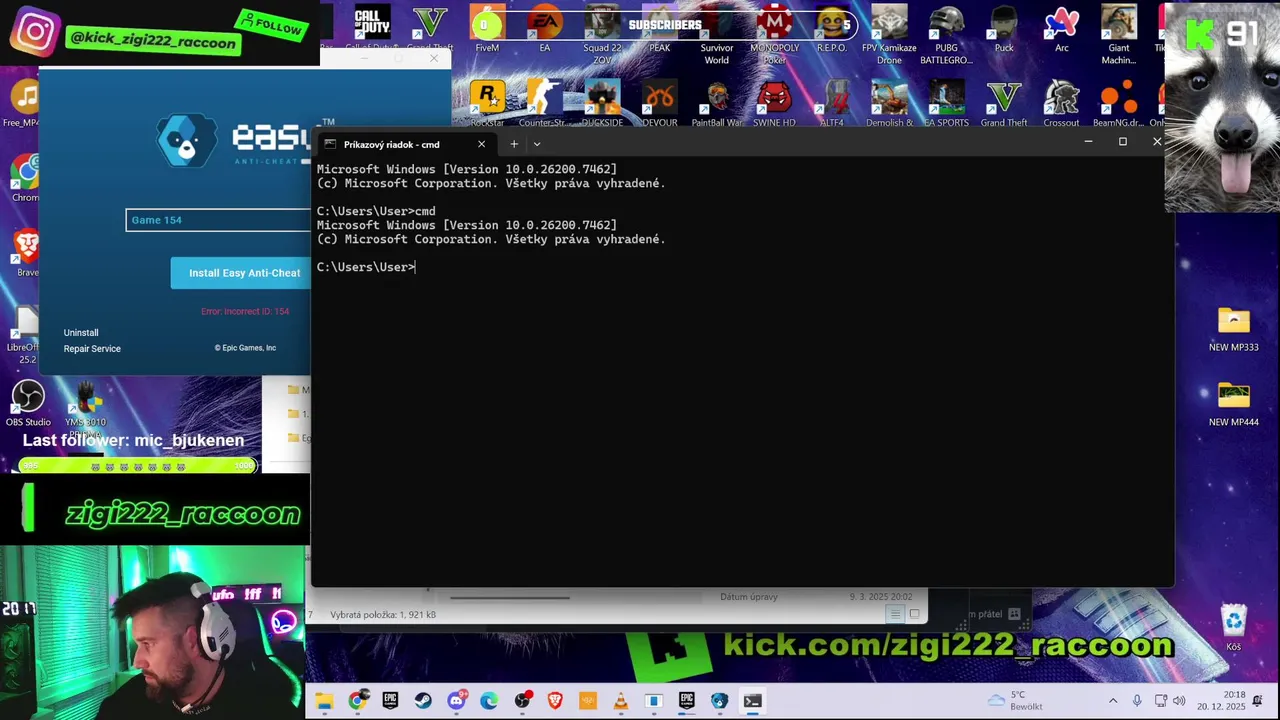This screenshot has height=720, width=1280.
Task: Select the SWINE HD desktop icon
Action: pyautogui.click(x=775, y=103)
